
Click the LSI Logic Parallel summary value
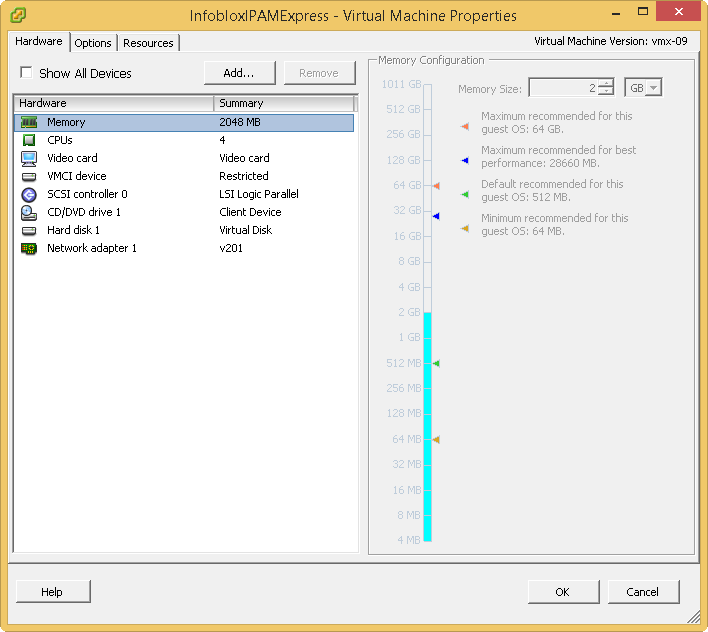[x=259, y=195]
